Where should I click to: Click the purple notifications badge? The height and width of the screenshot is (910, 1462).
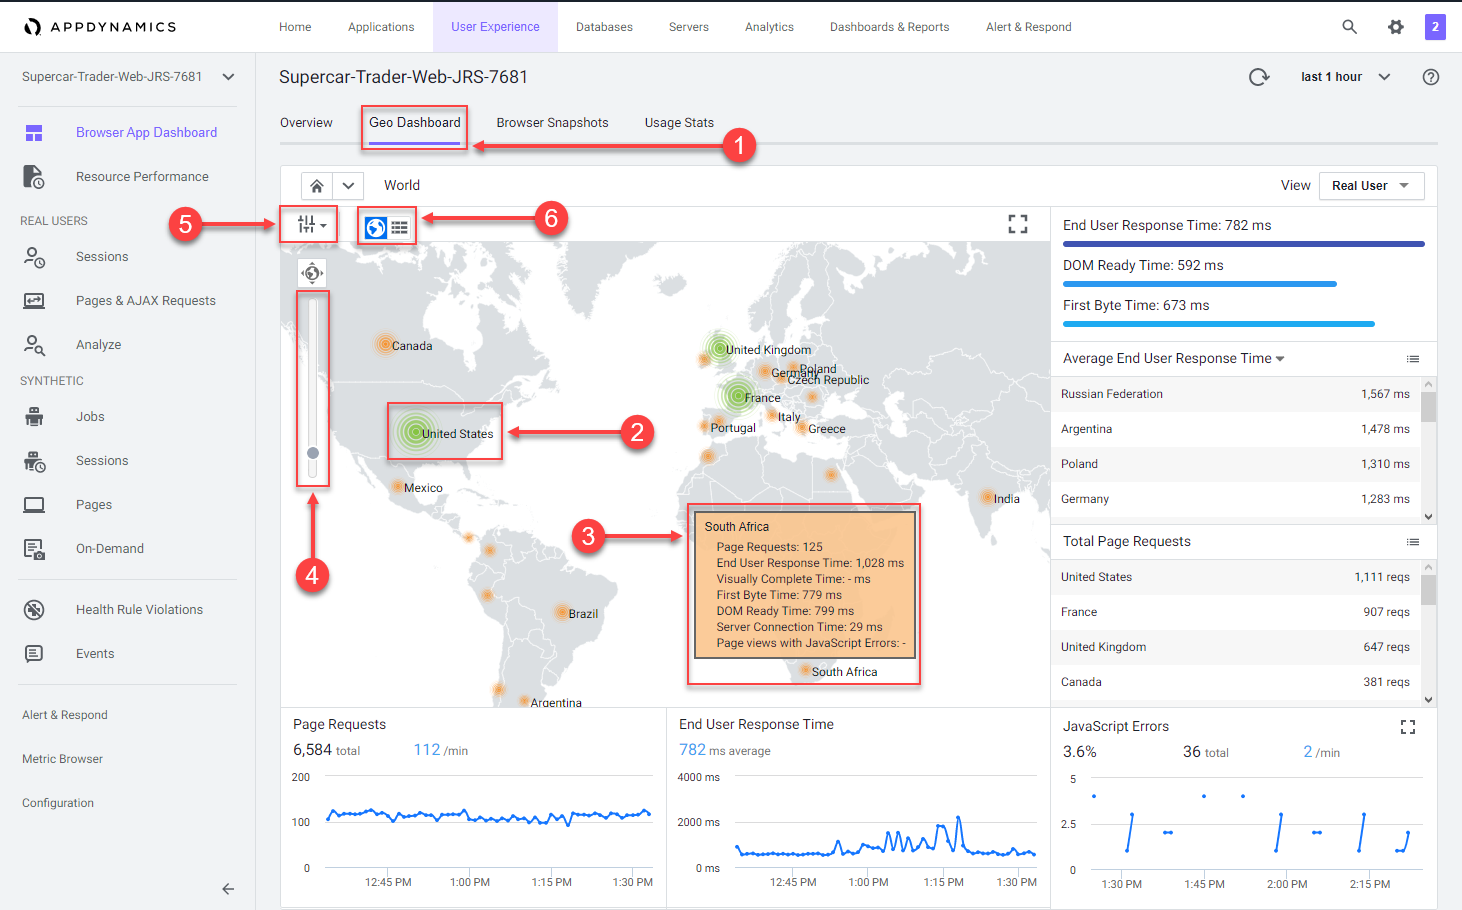[1435, 27]
